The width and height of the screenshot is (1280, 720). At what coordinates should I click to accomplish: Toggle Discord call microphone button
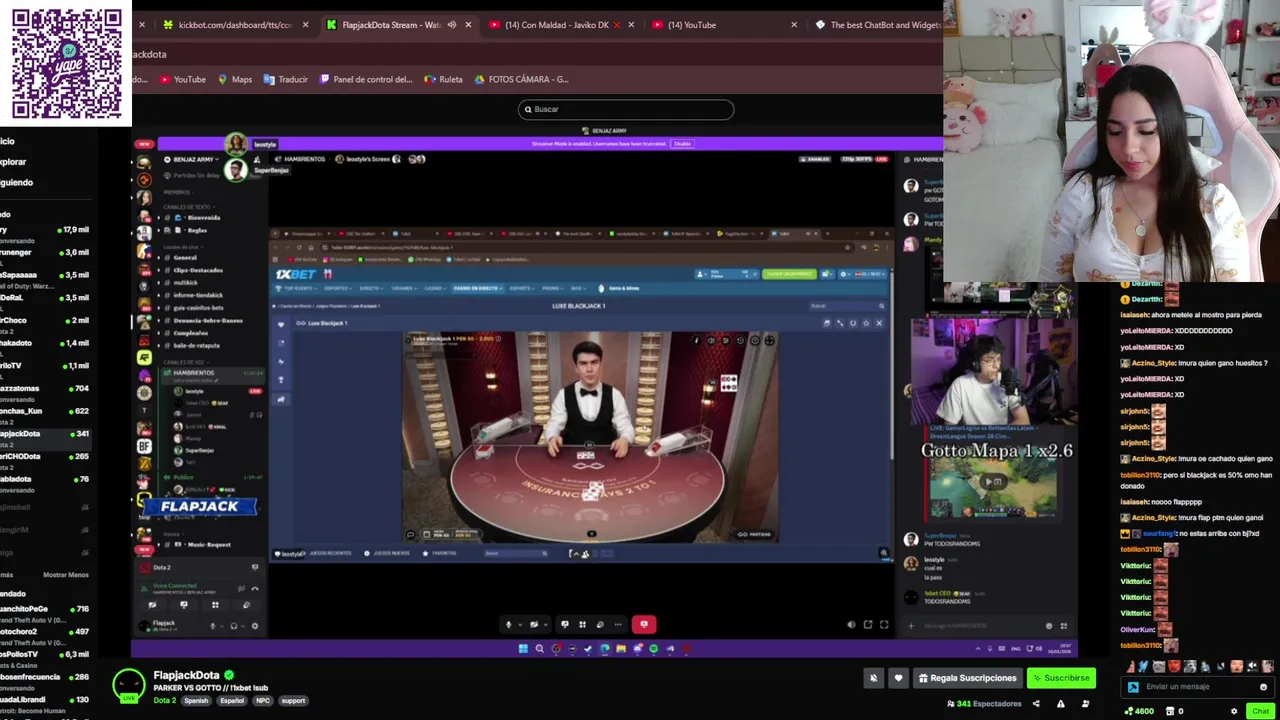[x=508, y=624]
